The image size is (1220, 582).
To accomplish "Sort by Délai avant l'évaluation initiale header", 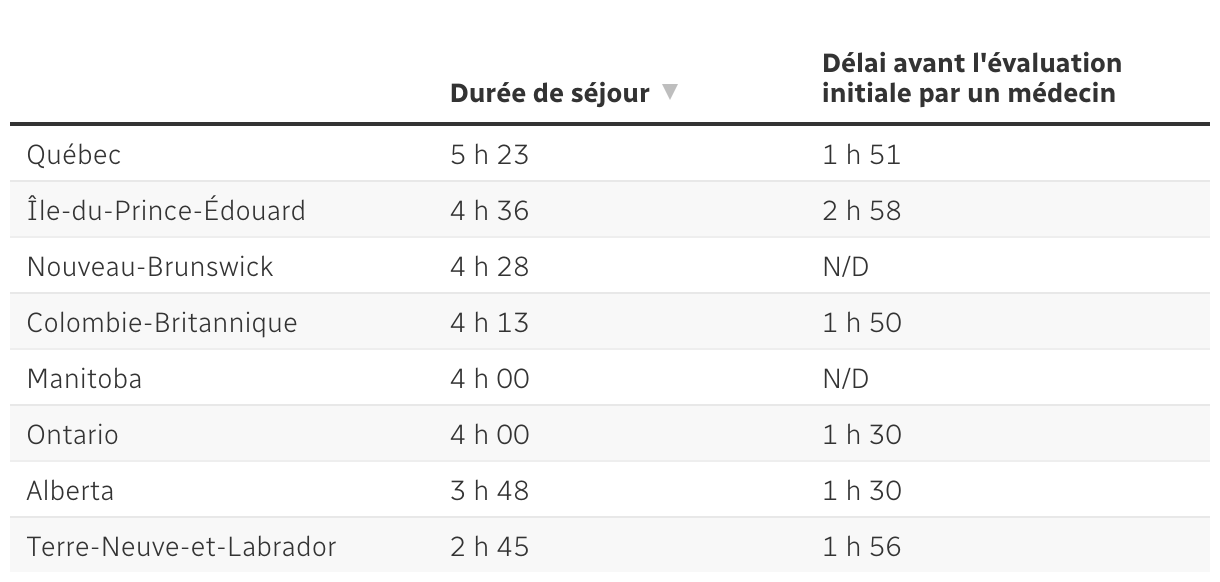I will (x=972, y=79).
